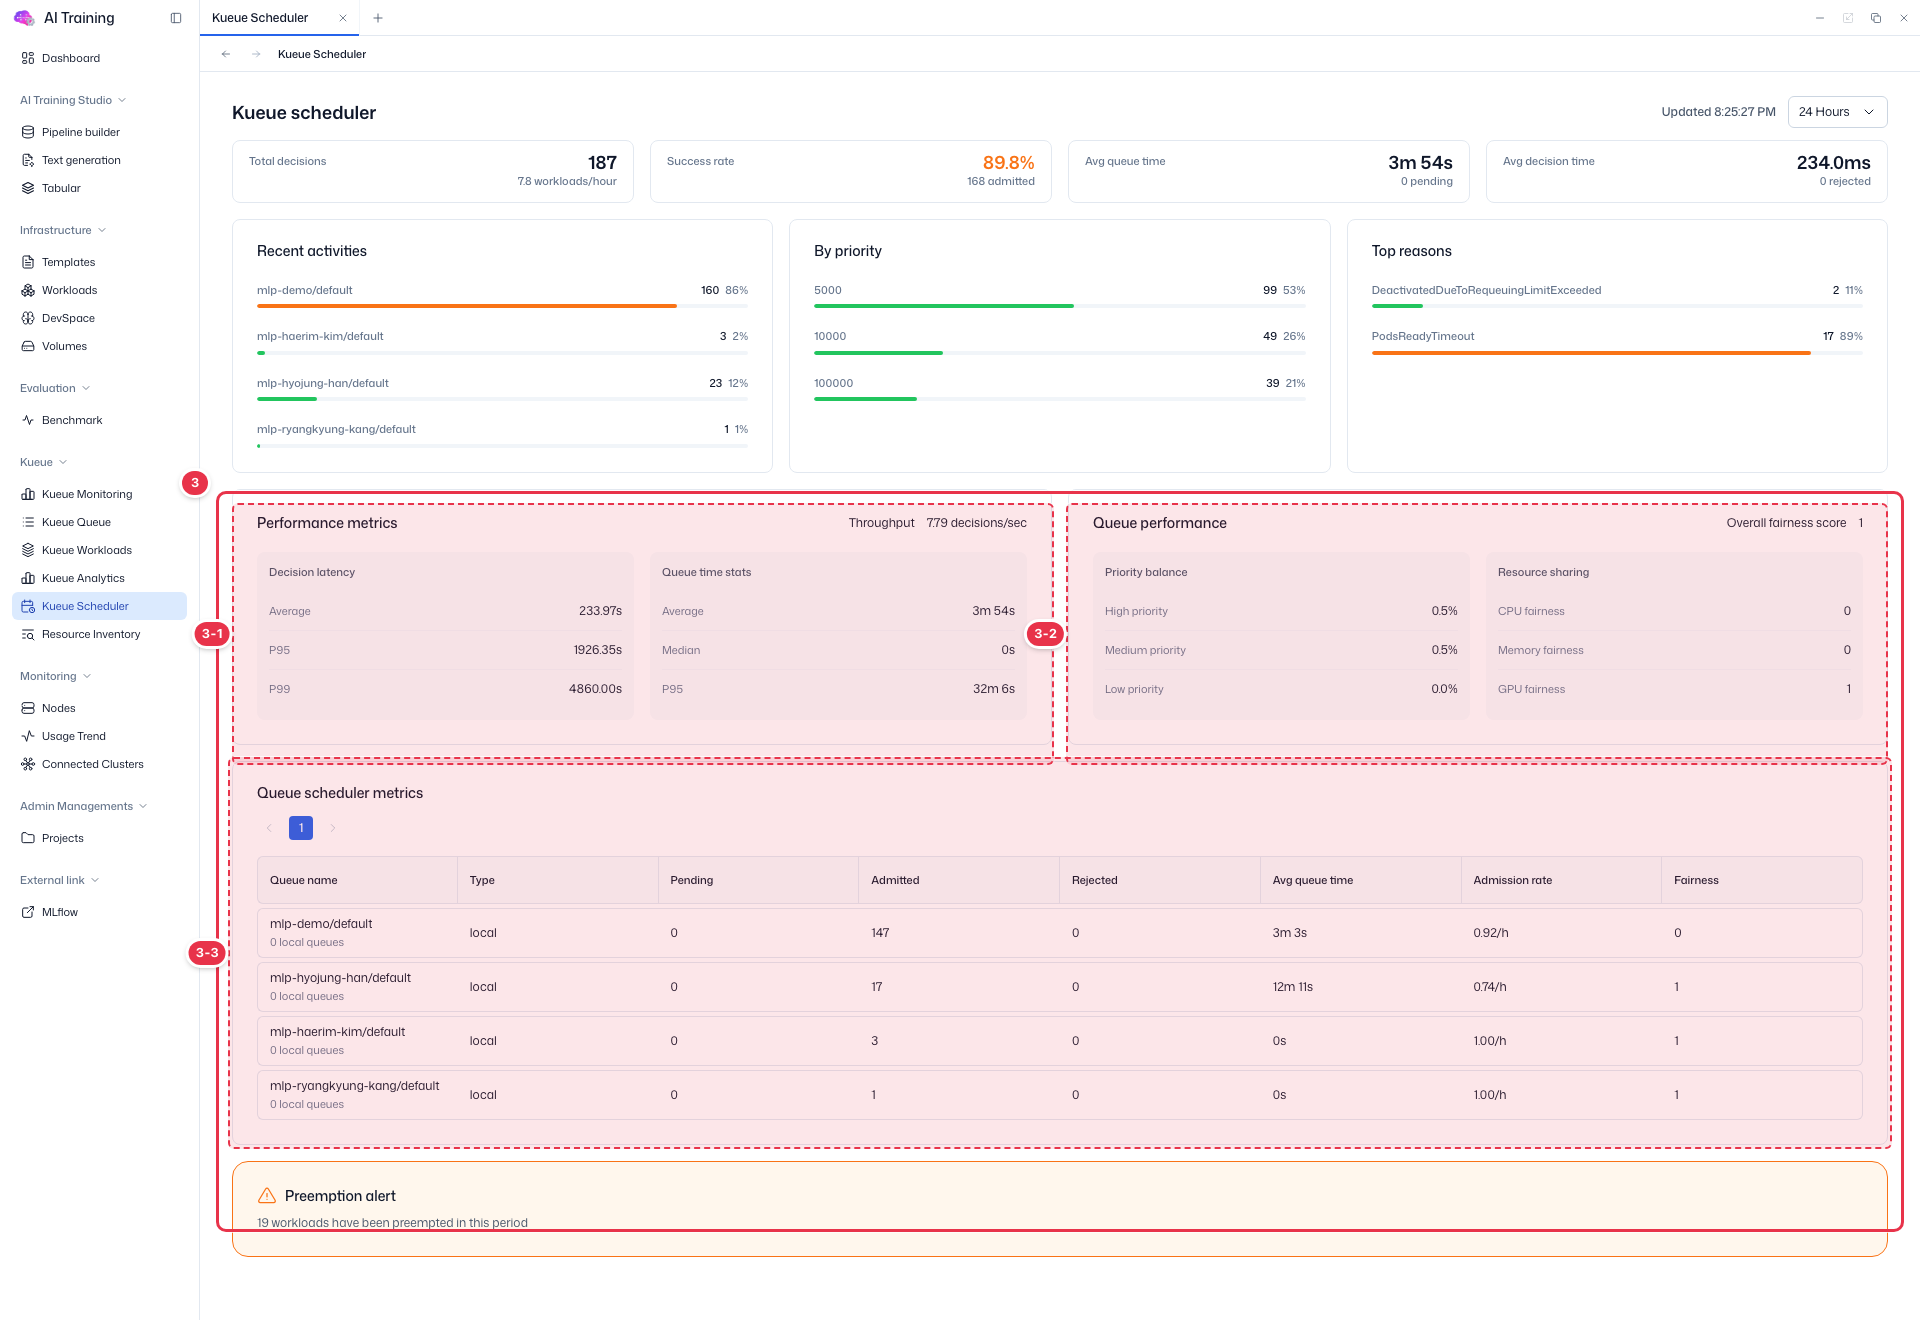
Task: Toggle the sidebar collapse icon
Action: coord(176,18)
